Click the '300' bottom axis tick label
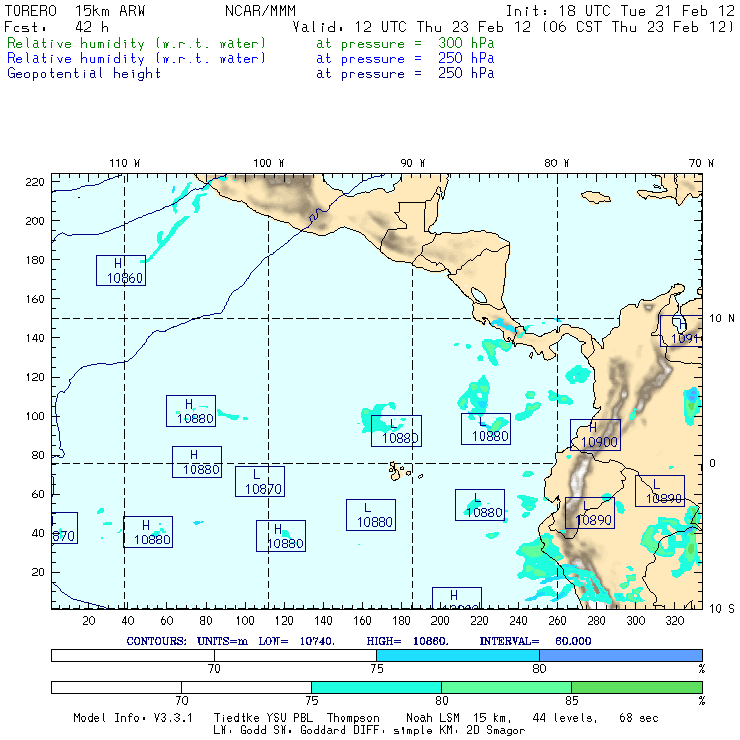 pyautogui.click(x=635, y=621)
